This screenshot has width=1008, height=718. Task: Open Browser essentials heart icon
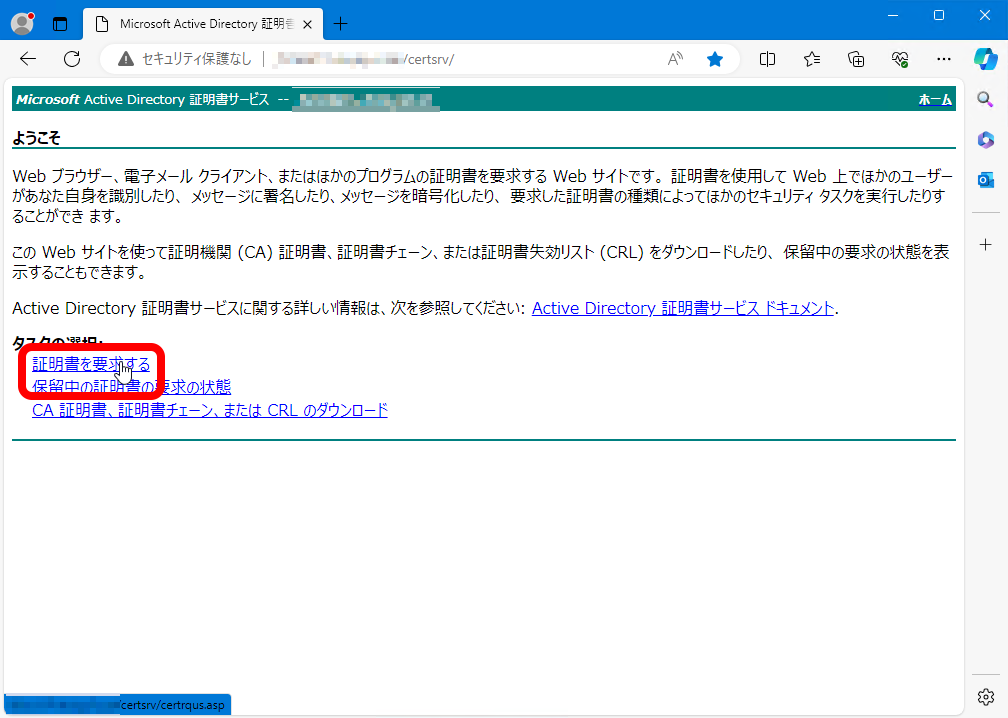click(x=899, y=59)
